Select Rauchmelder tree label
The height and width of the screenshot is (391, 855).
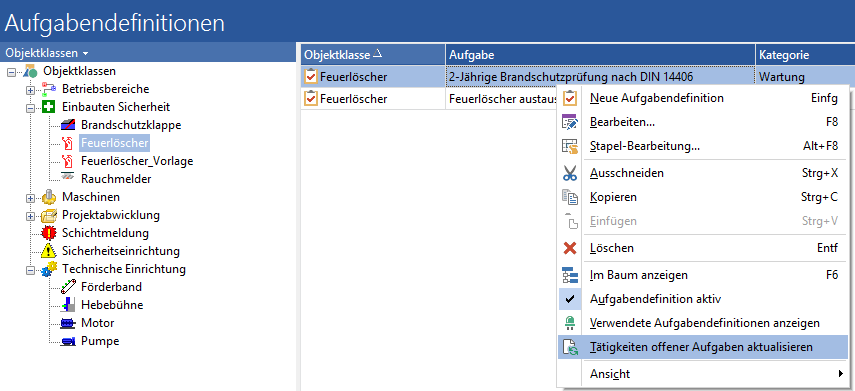point(116,179)
